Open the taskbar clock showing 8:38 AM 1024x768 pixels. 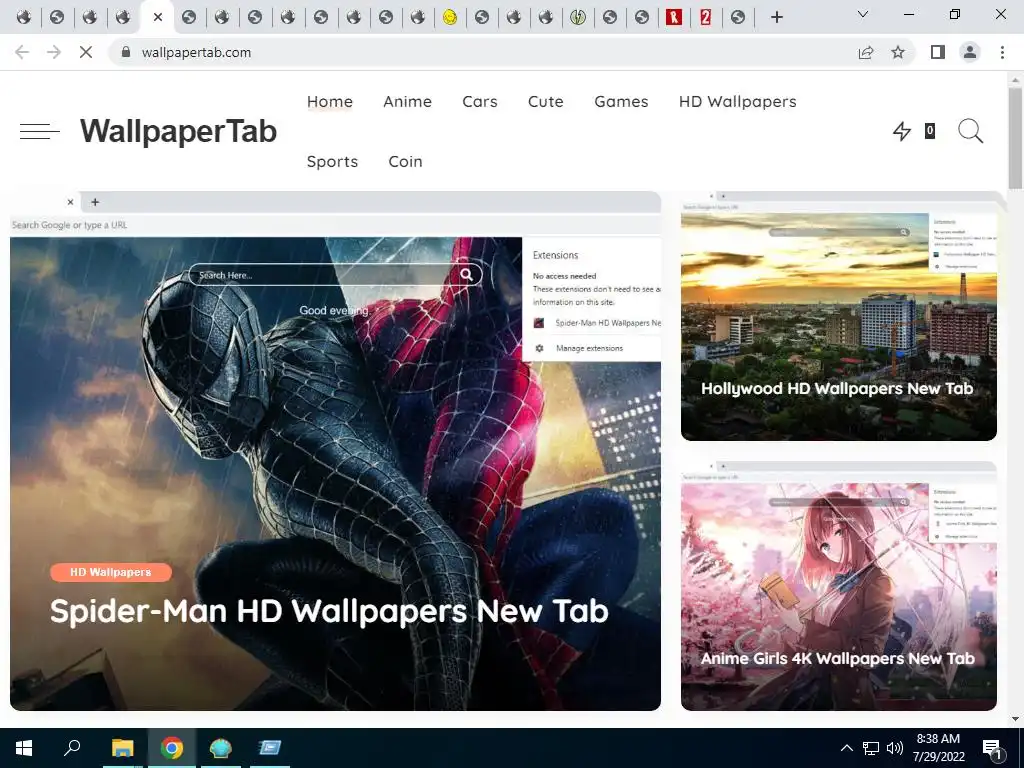pyautogui.click(x=938, y=748)
